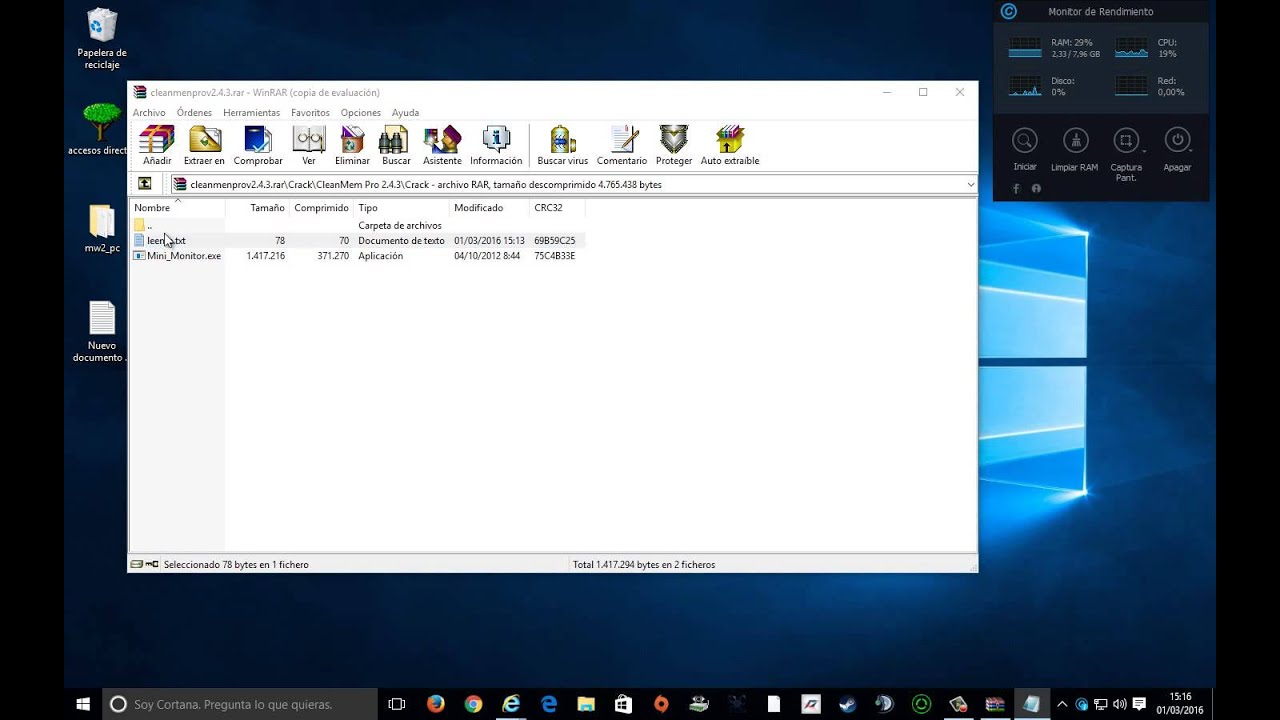Image resolution: width=1280 pixels, height=720 pixels.
Task: Sort files by the Modificado column header
Action: [489, 208]
